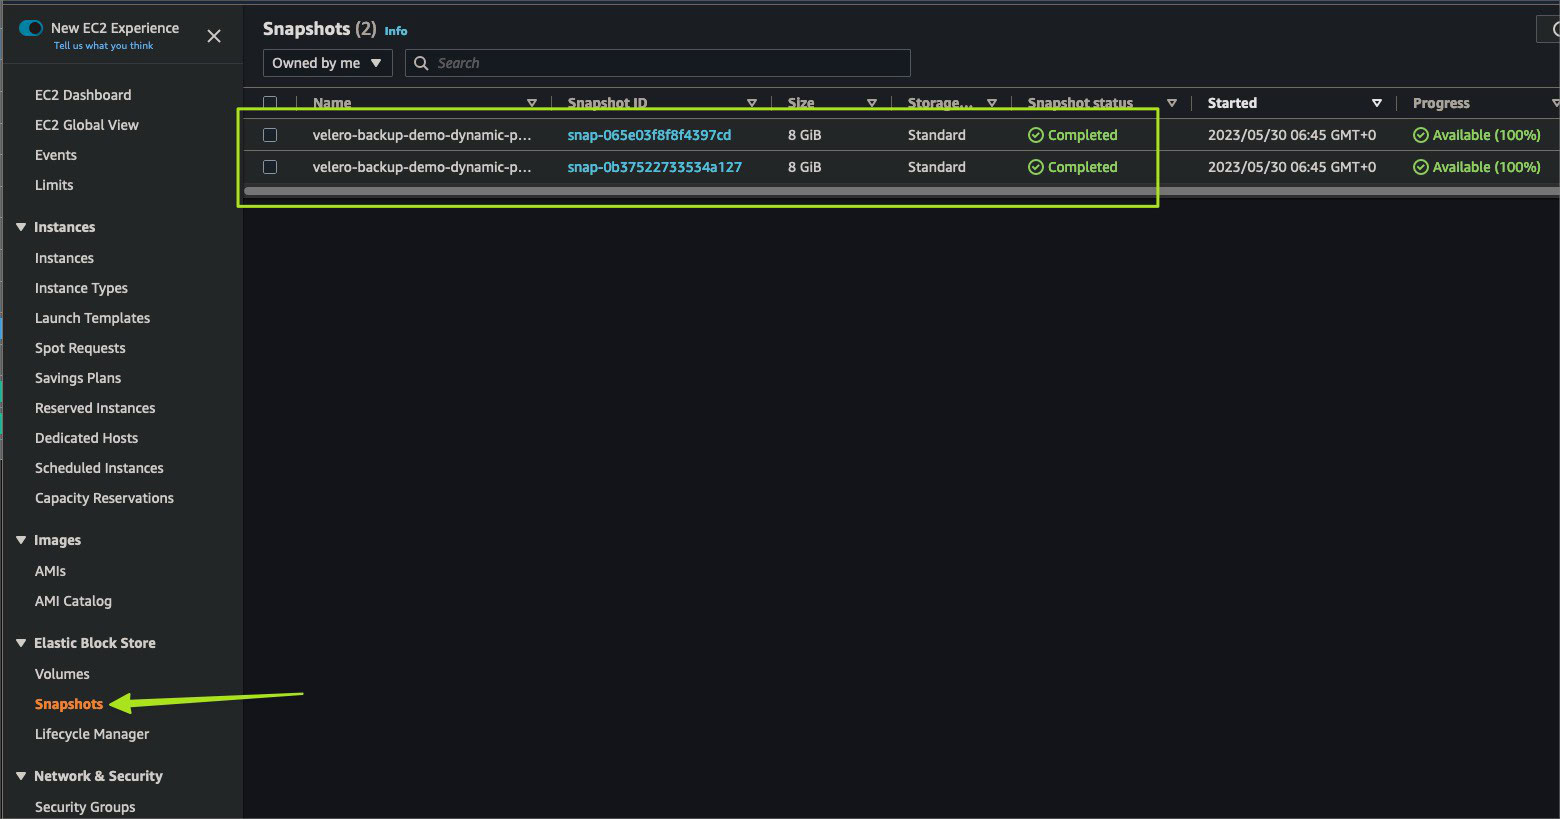Screen dimensions: 1560x819
Task: Open Scheduled Instances
Action: tap(99, 468)
